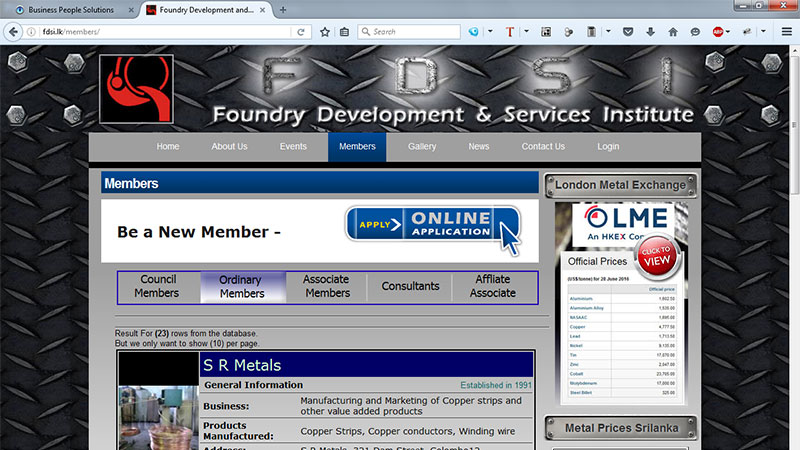
Task: Click Apply Online Application button
Action: tap(433, 225)
